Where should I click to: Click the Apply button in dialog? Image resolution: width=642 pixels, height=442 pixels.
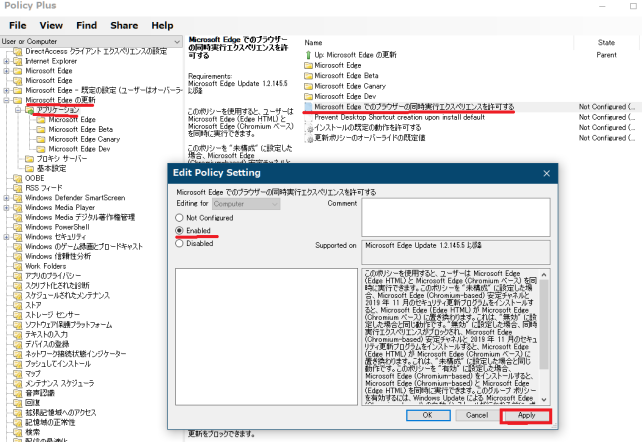click(x=526, y=415)
